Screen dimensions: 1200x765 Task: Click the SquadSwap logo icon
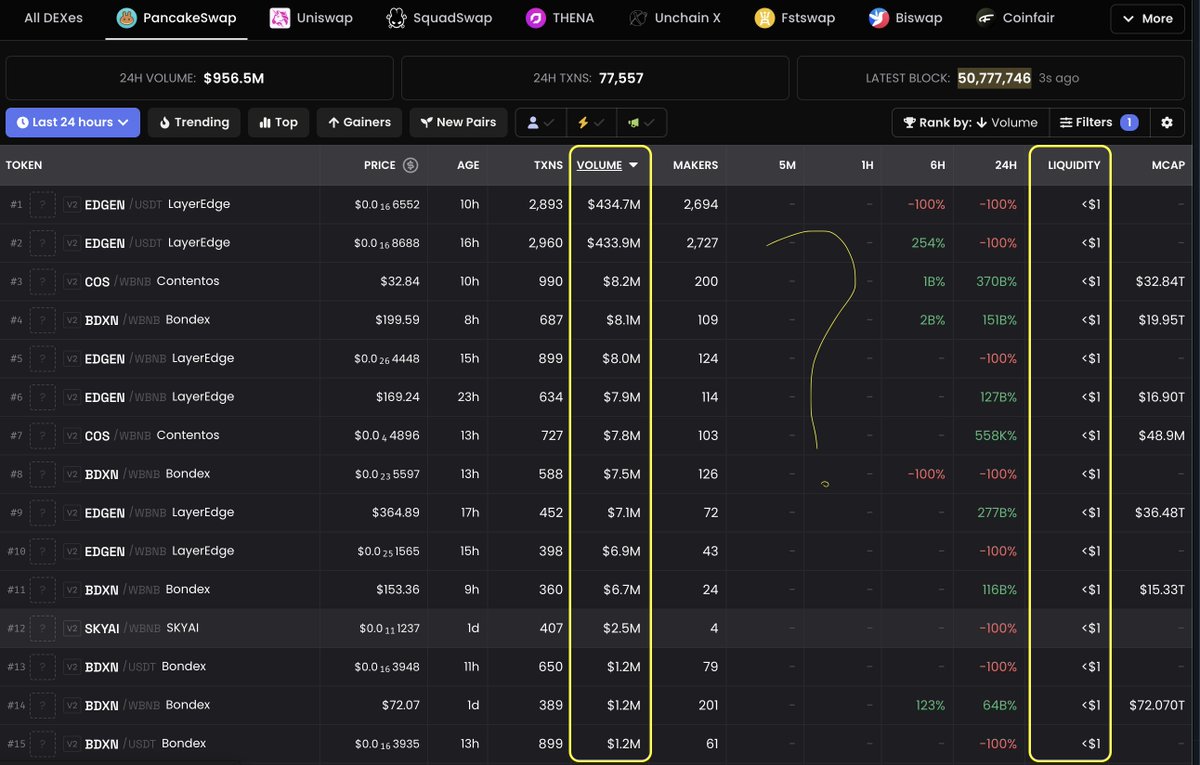(397, 18)
